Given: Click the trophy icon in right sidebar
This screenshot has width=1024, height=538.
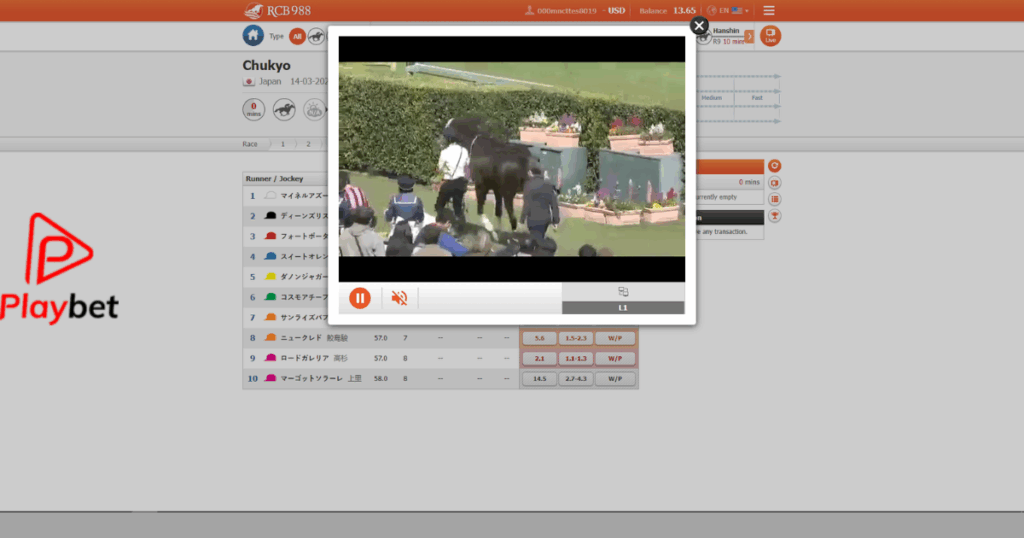Looking at the screenshot, I should point(774,216).
